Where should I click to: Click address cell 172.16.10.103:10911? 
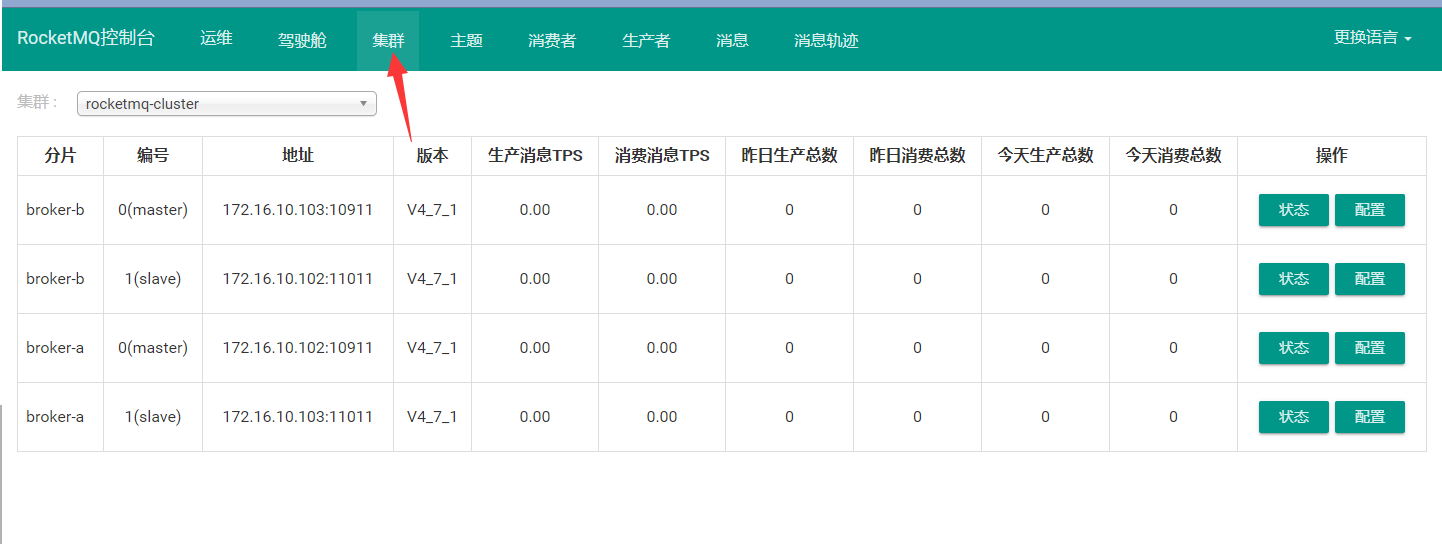[x=298, y=210]
